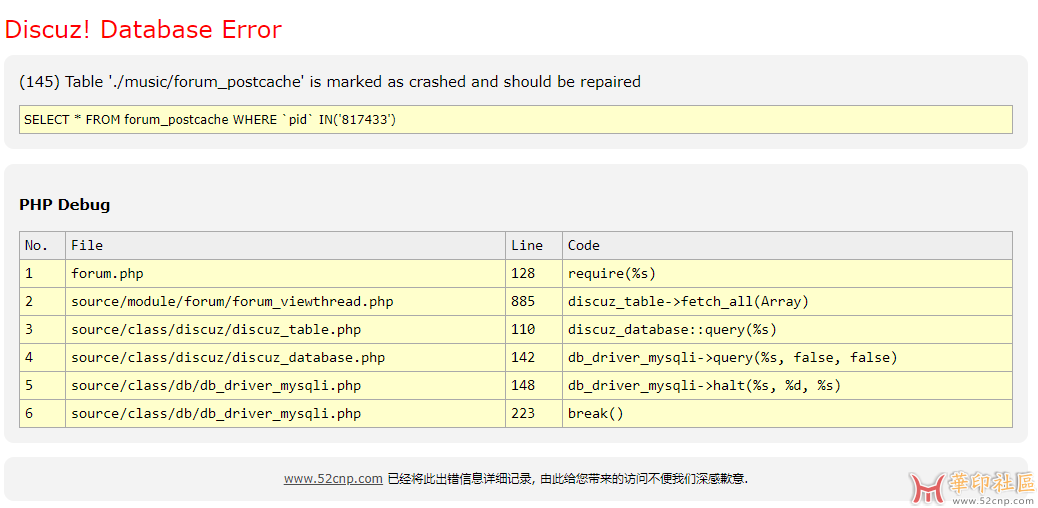Screen dimensions: 1038x508
Task: Click line number 223 cell
Action: click(534, 413)
